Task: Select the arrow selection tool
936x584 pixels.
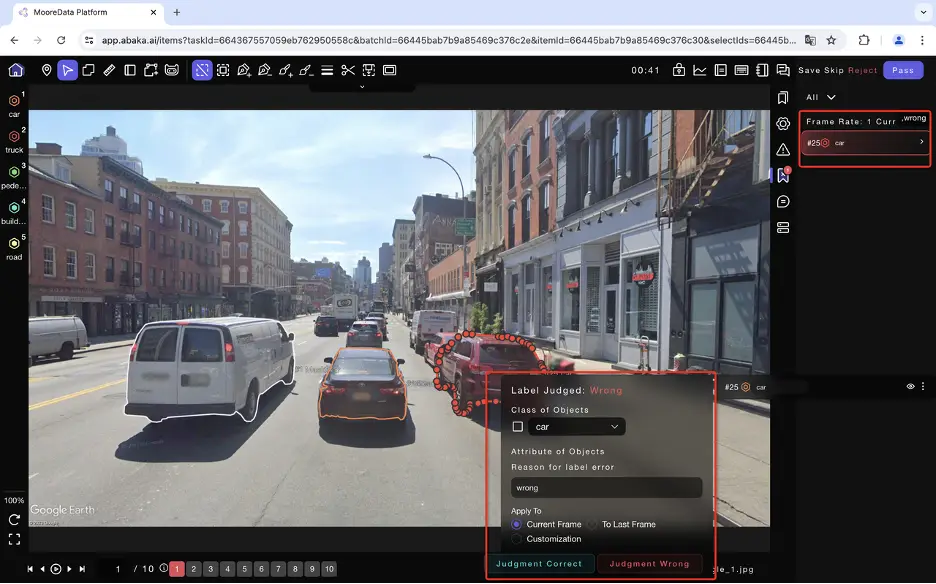Action: 67,70
